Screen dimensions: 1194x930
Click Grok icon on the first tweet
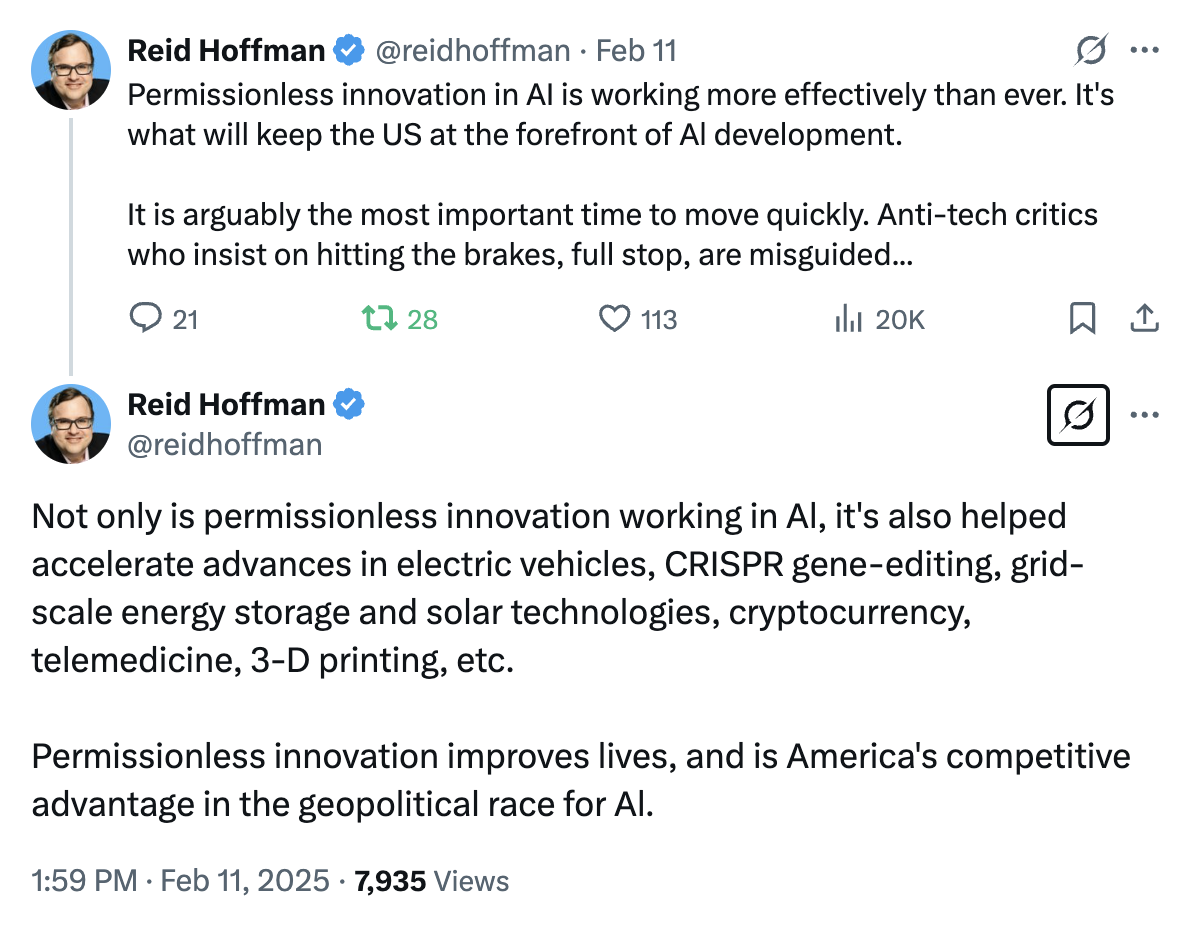tap(1090, 50)
